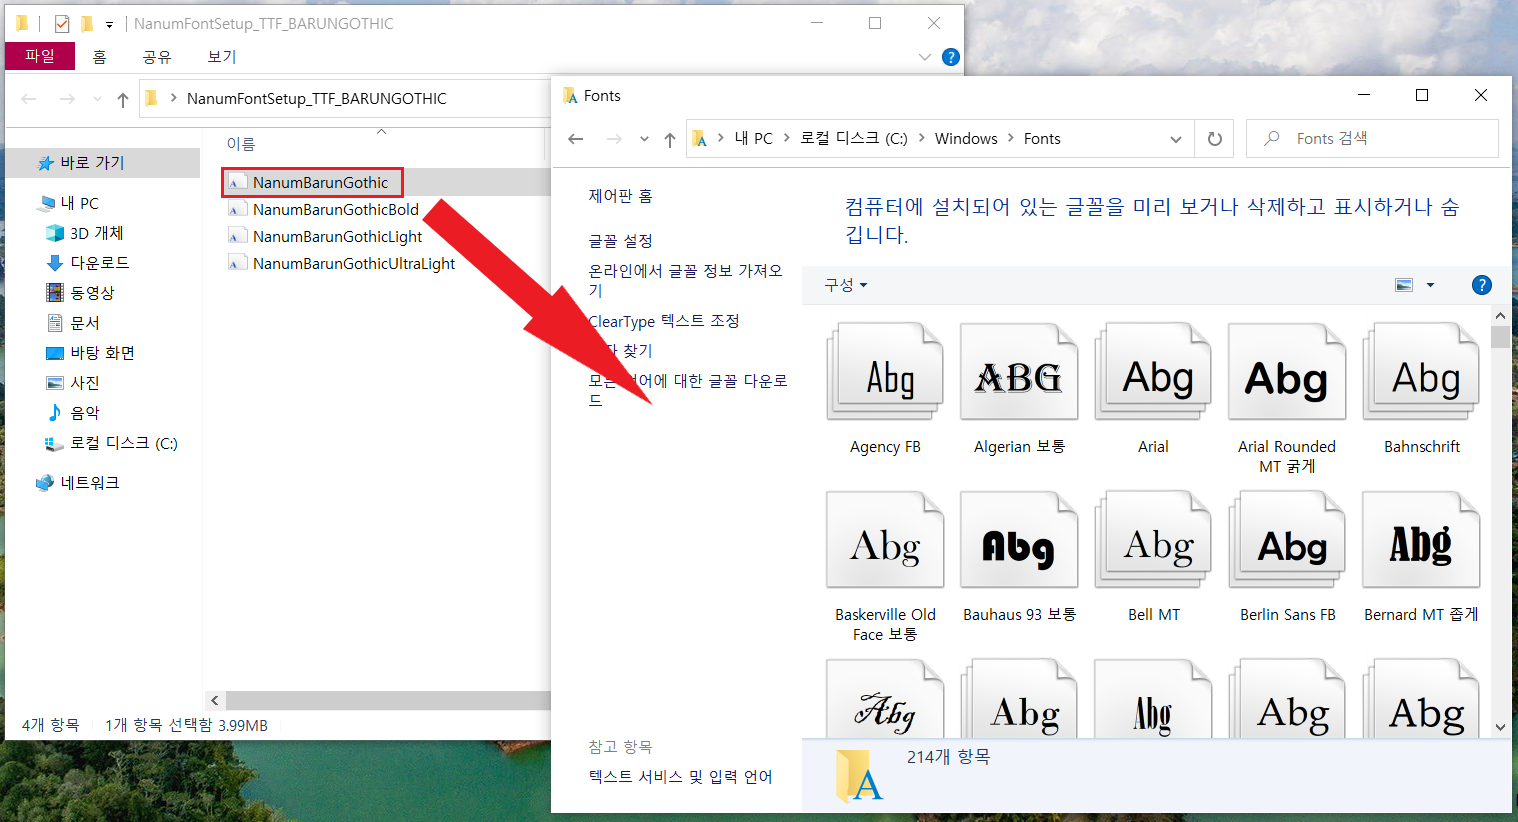This screenshot has height=822, width=1518.
Task: Open view options dropdown arrow in Fonts
Action: (x=1430, y=285)
